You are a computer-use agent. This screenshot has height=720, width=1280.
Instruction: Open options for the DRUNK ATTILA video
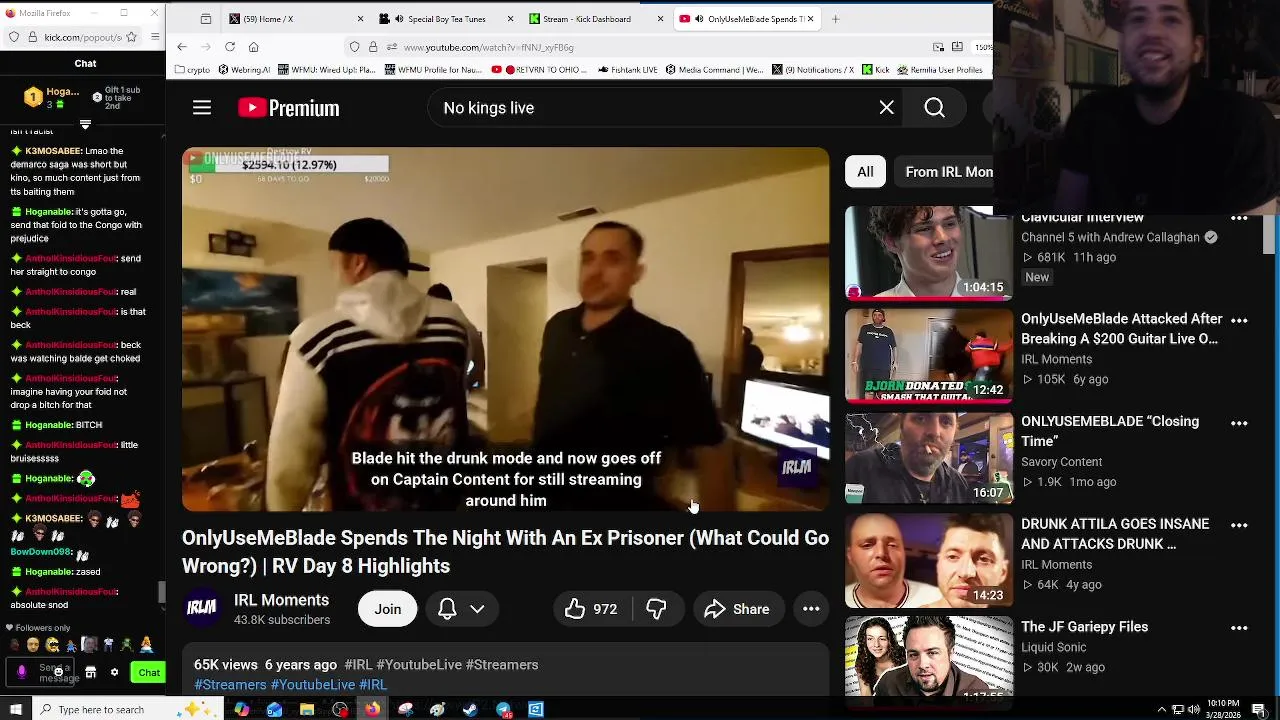tap(1239, 525)
